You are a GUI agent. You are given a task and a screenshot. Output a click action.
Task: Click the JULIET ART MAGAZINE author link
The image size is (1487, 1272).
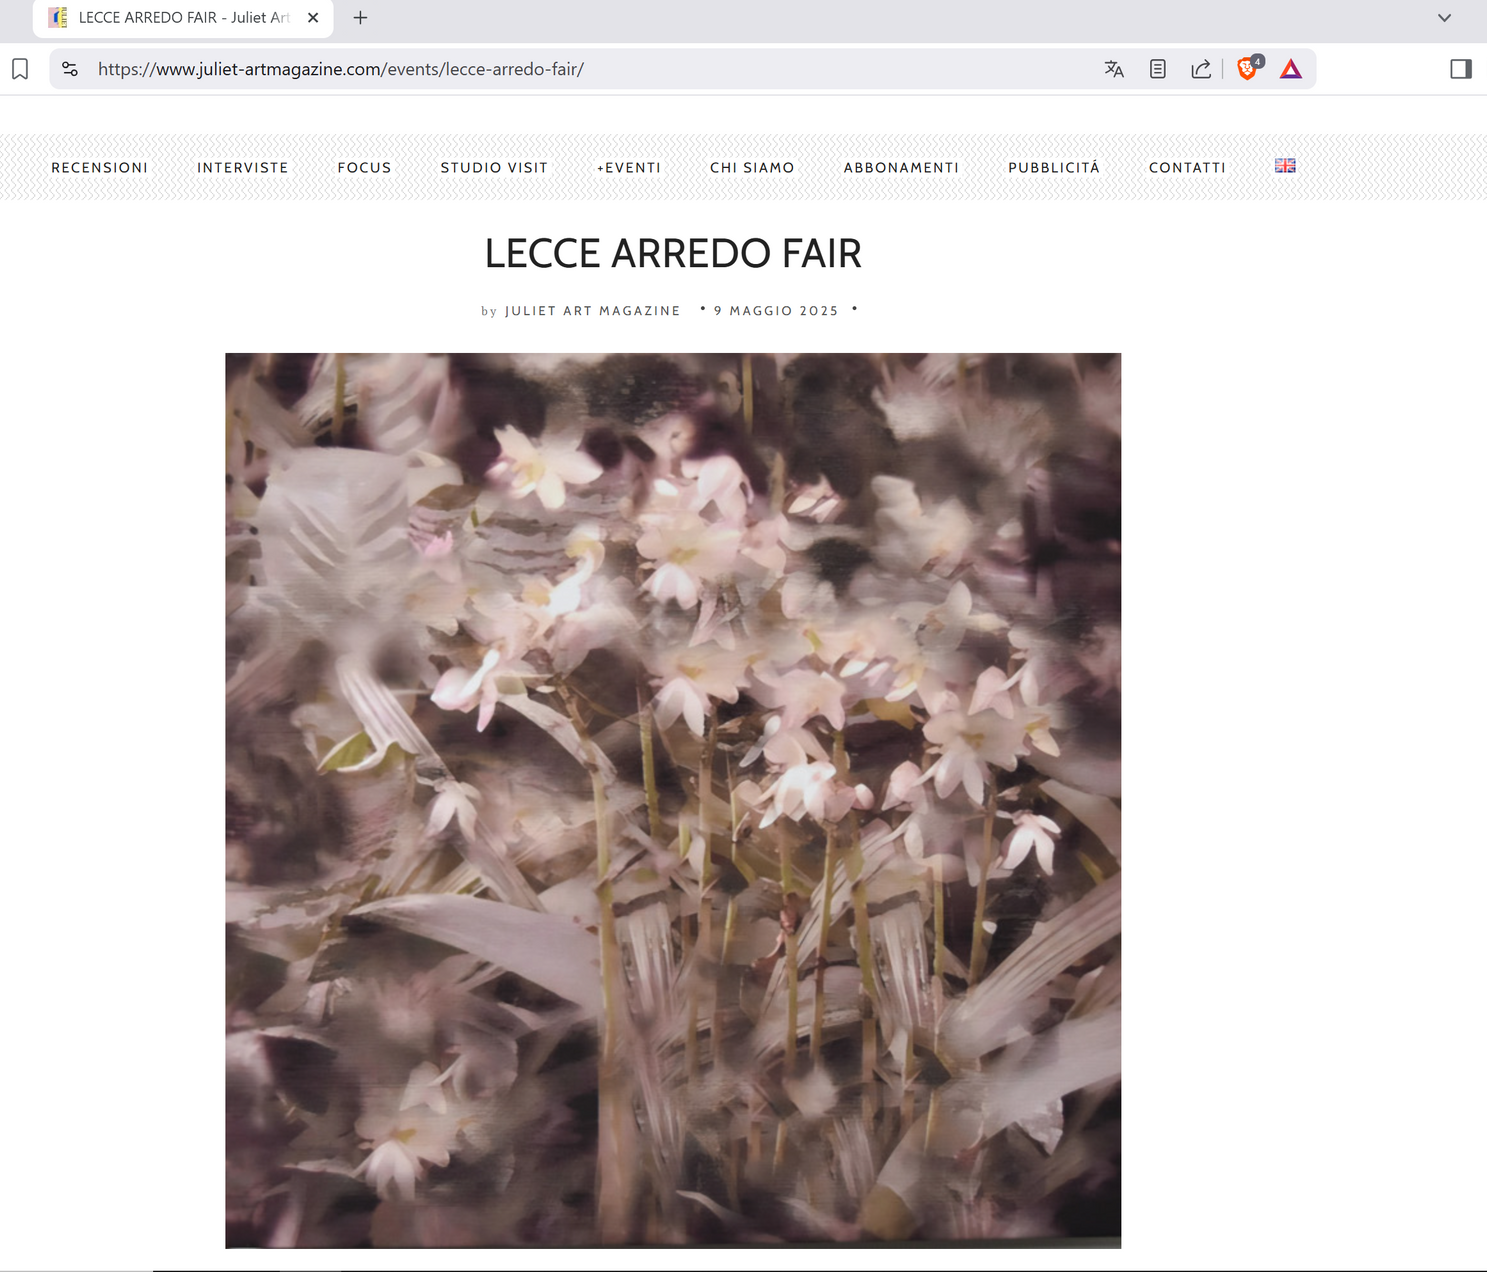tap(593, 311)
